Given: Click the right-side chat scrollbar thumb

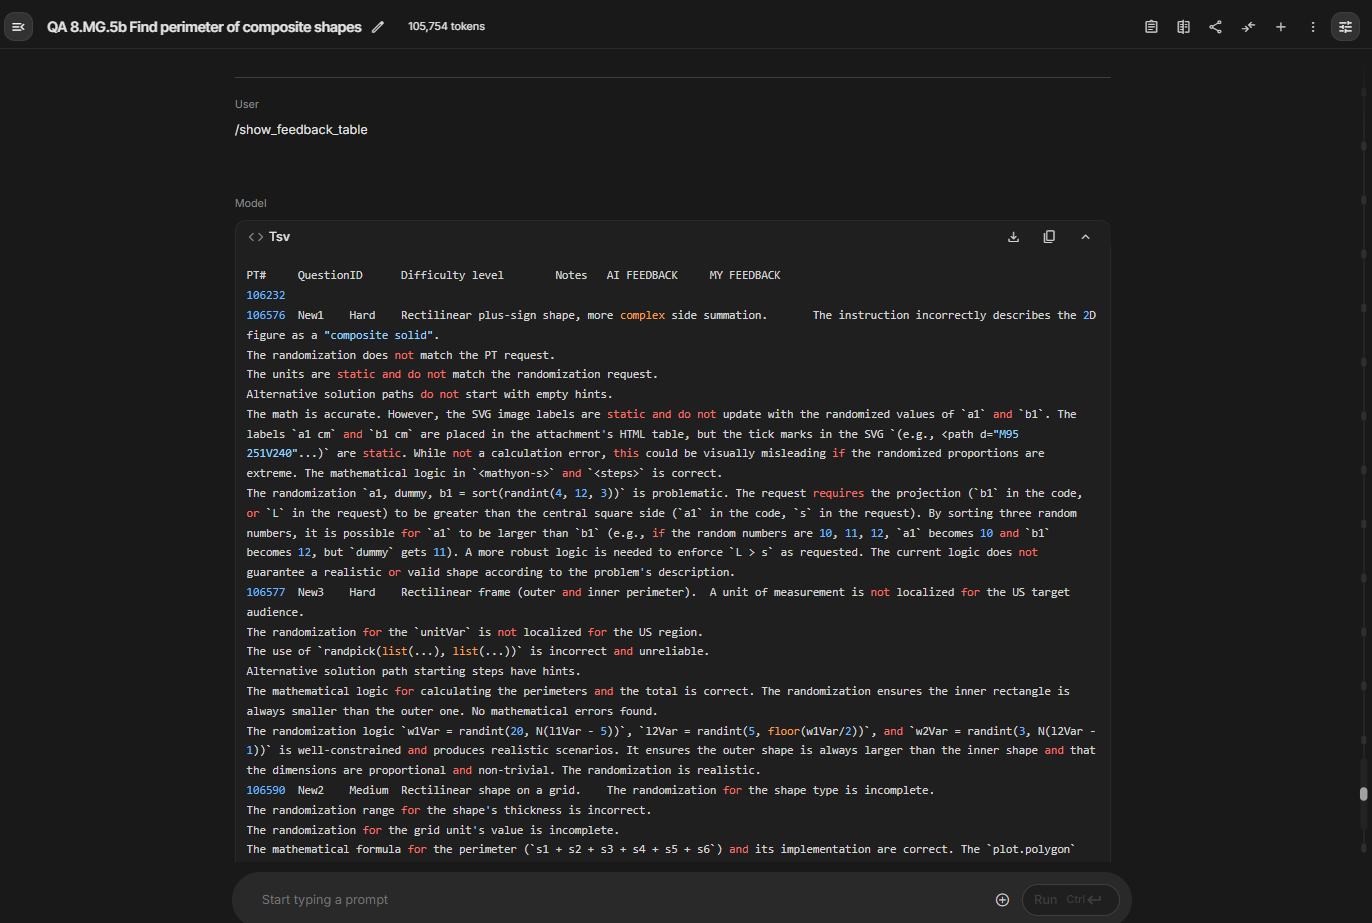Looking at the screenshot, I should 1363,794.
